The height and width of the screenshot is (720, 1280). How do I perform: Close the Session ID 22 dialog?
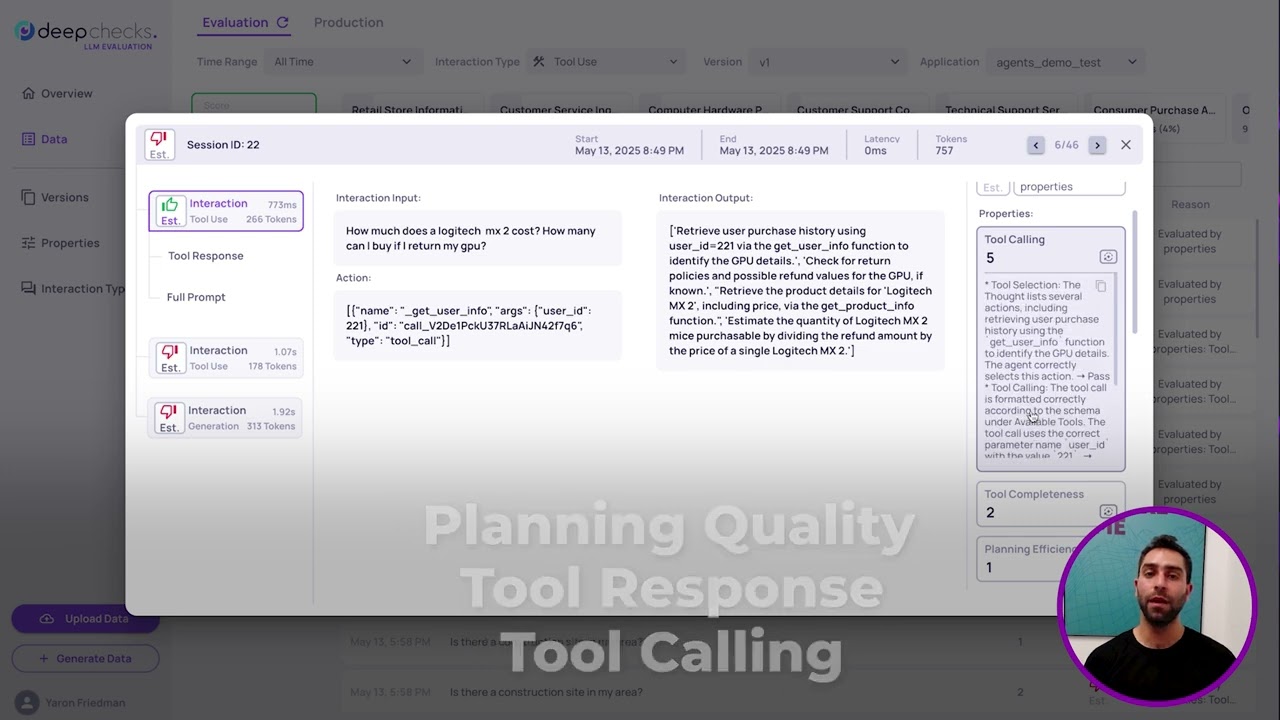pyautogui.click(x=1126, y=145)
